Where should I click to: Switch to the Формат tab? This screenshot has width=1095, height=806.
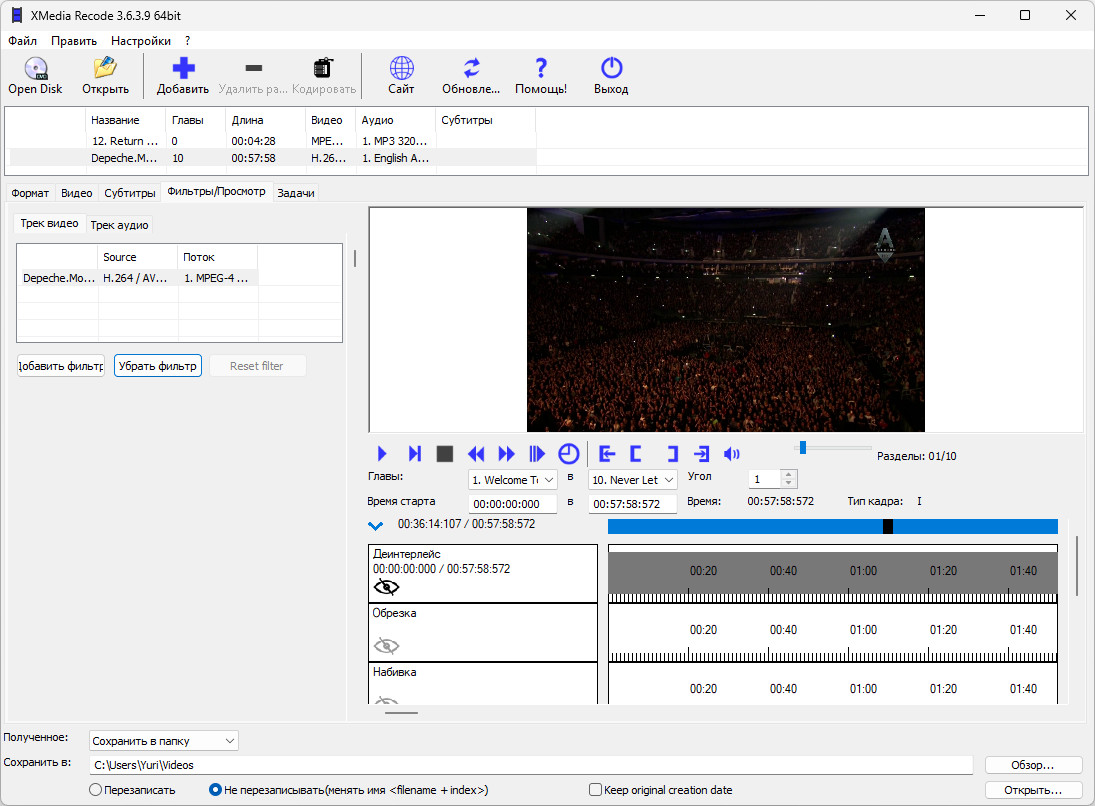pyautogui.click(x=30, y=193)
